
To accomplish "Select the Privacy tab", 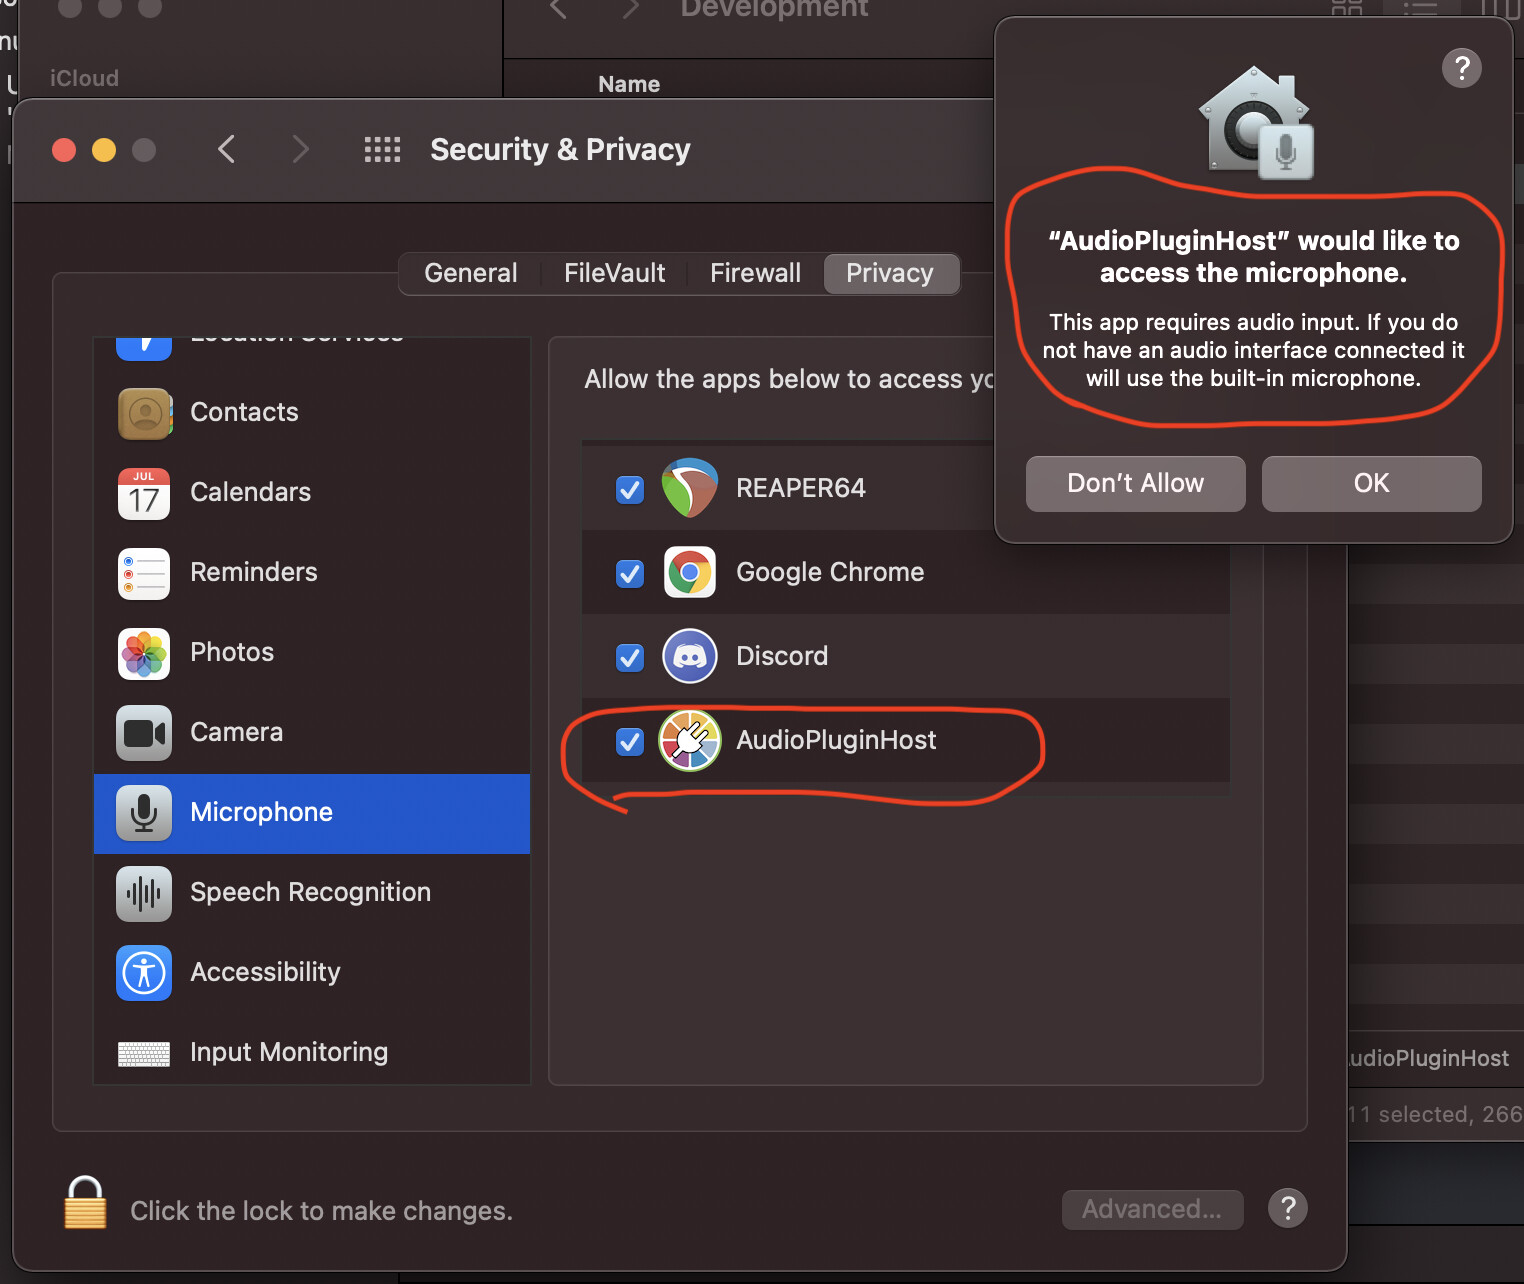I will [890, 273].
